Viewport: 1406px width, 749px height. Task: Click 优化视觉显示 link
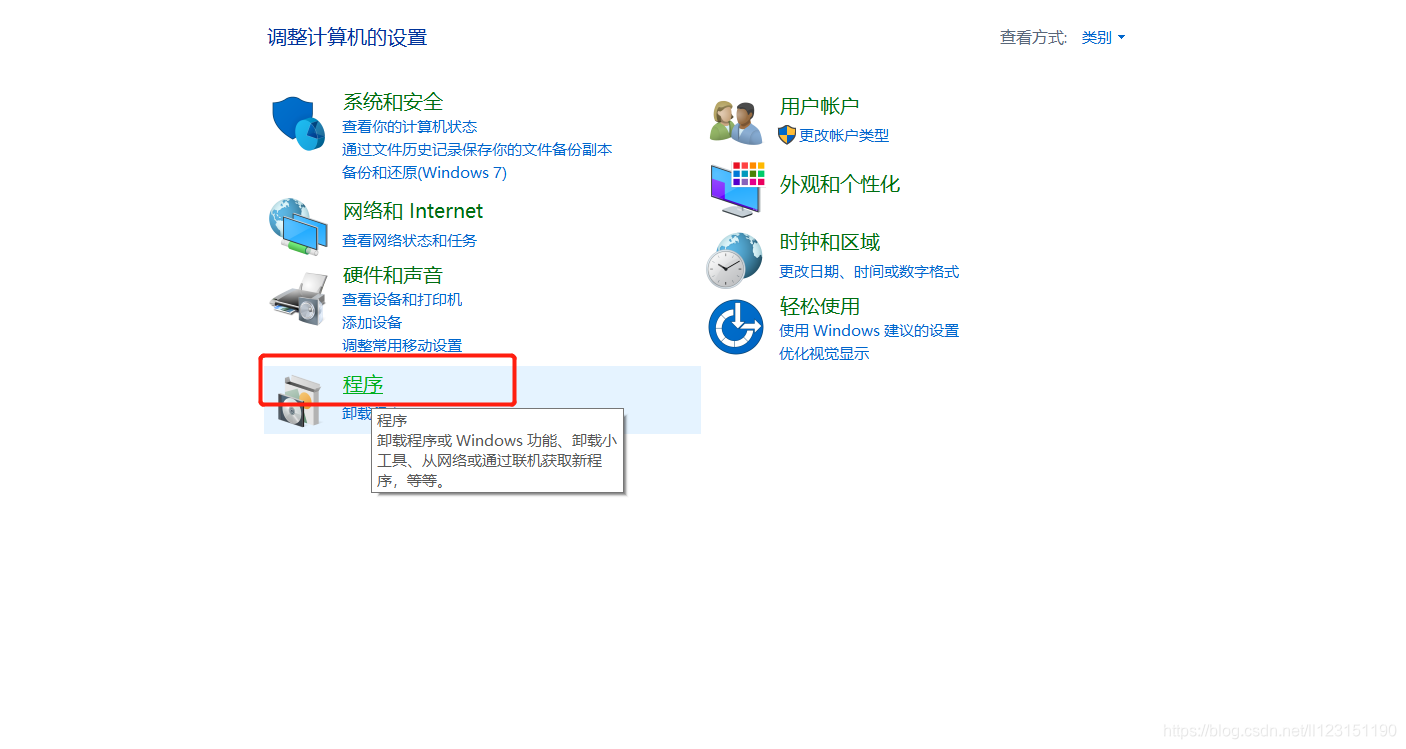click(824, 354)
